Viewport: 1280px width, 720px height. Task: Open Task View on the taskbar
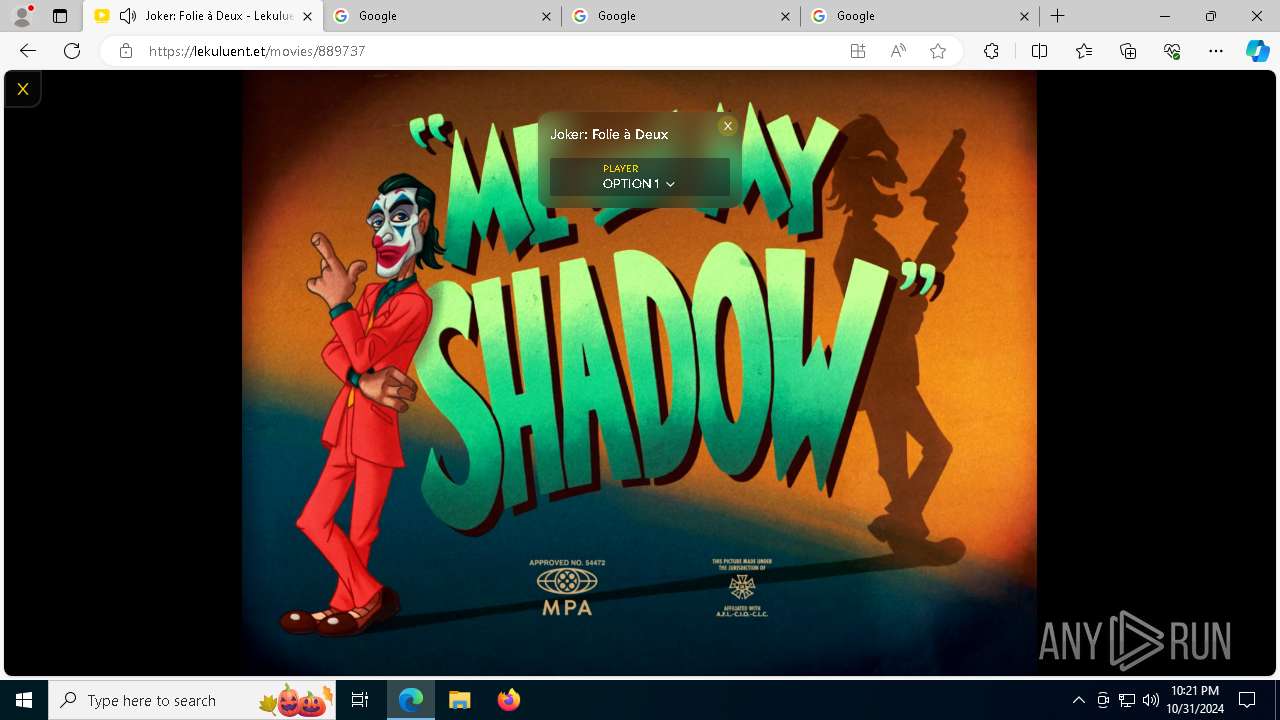tap(360, 700)
